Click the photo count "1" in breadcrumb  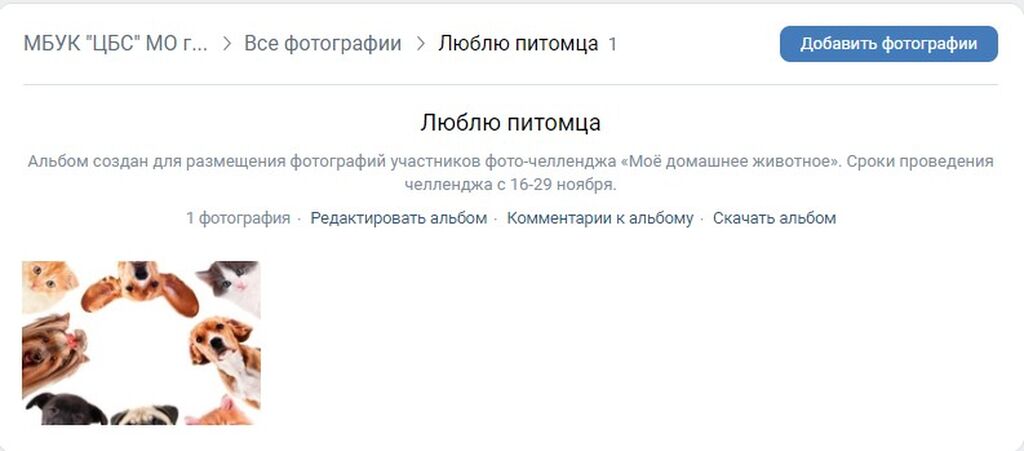pyautogui.click(x=613, y=45)
